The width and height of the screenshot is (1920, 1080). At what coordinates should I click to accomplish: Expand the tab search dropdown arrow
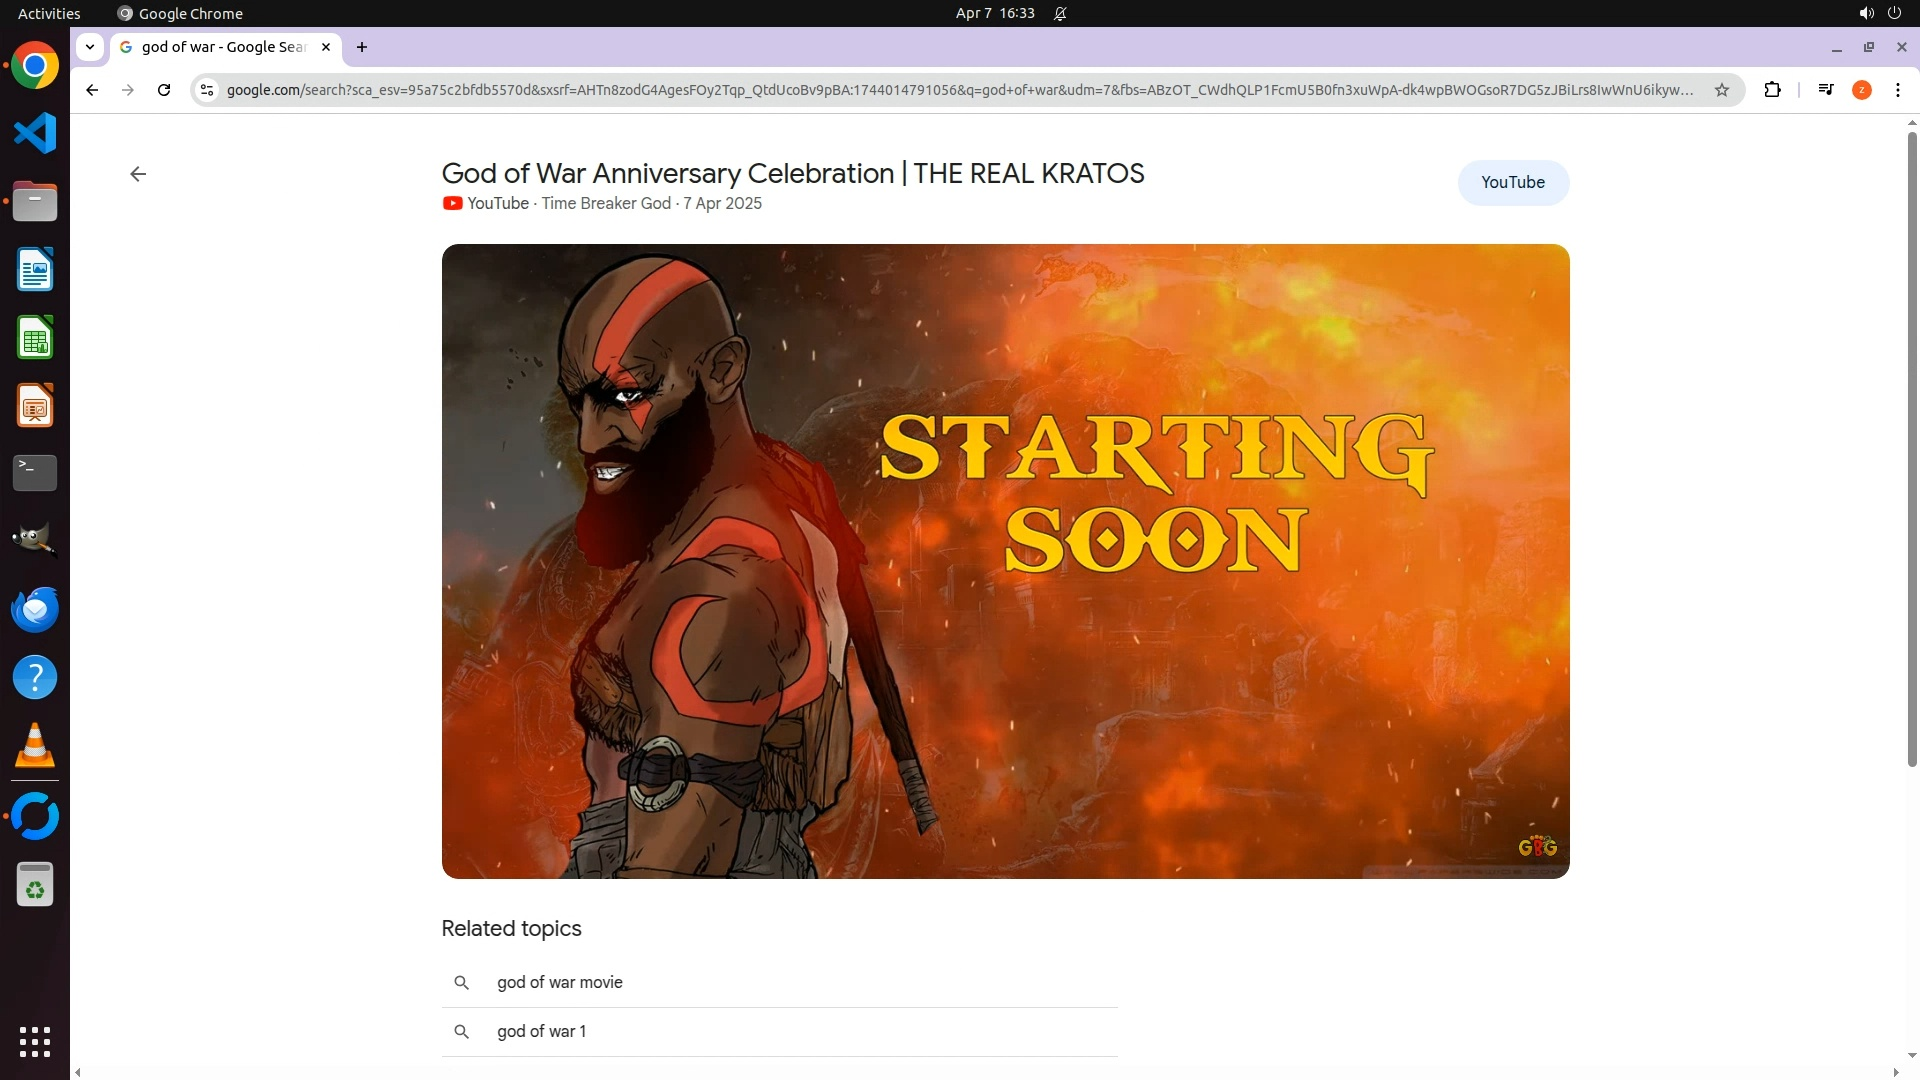90,46
